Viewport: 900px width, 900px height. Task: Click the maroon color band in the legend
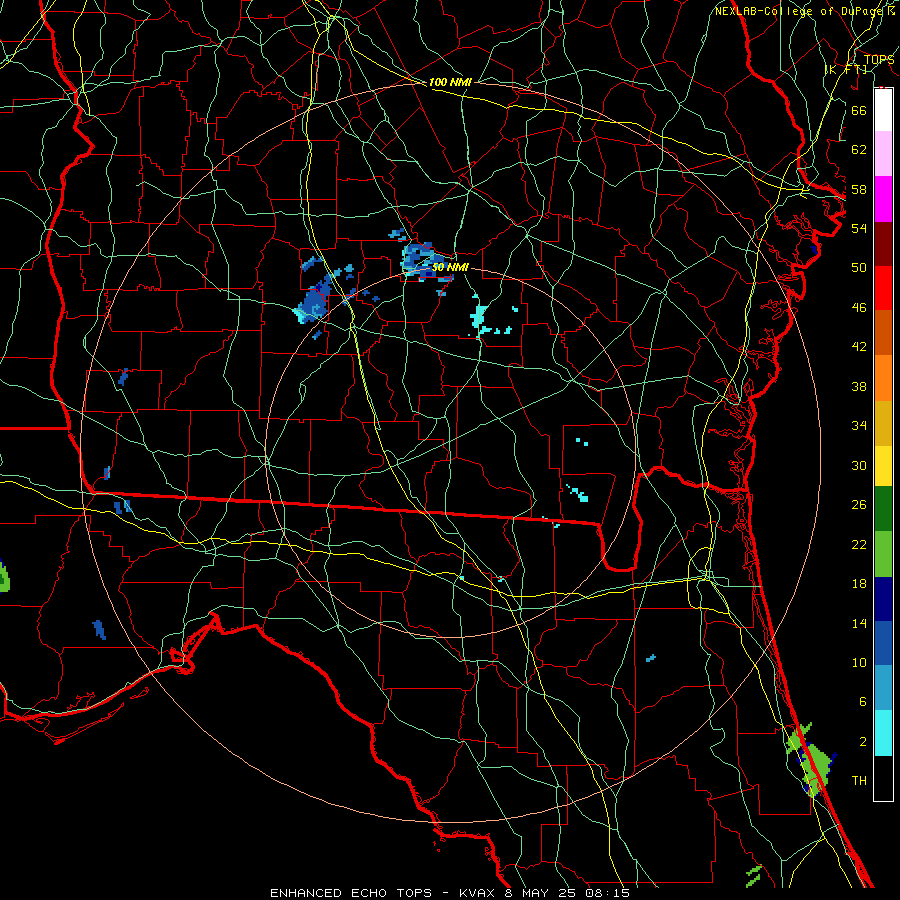pyautogui.click(x=883, y=243)
